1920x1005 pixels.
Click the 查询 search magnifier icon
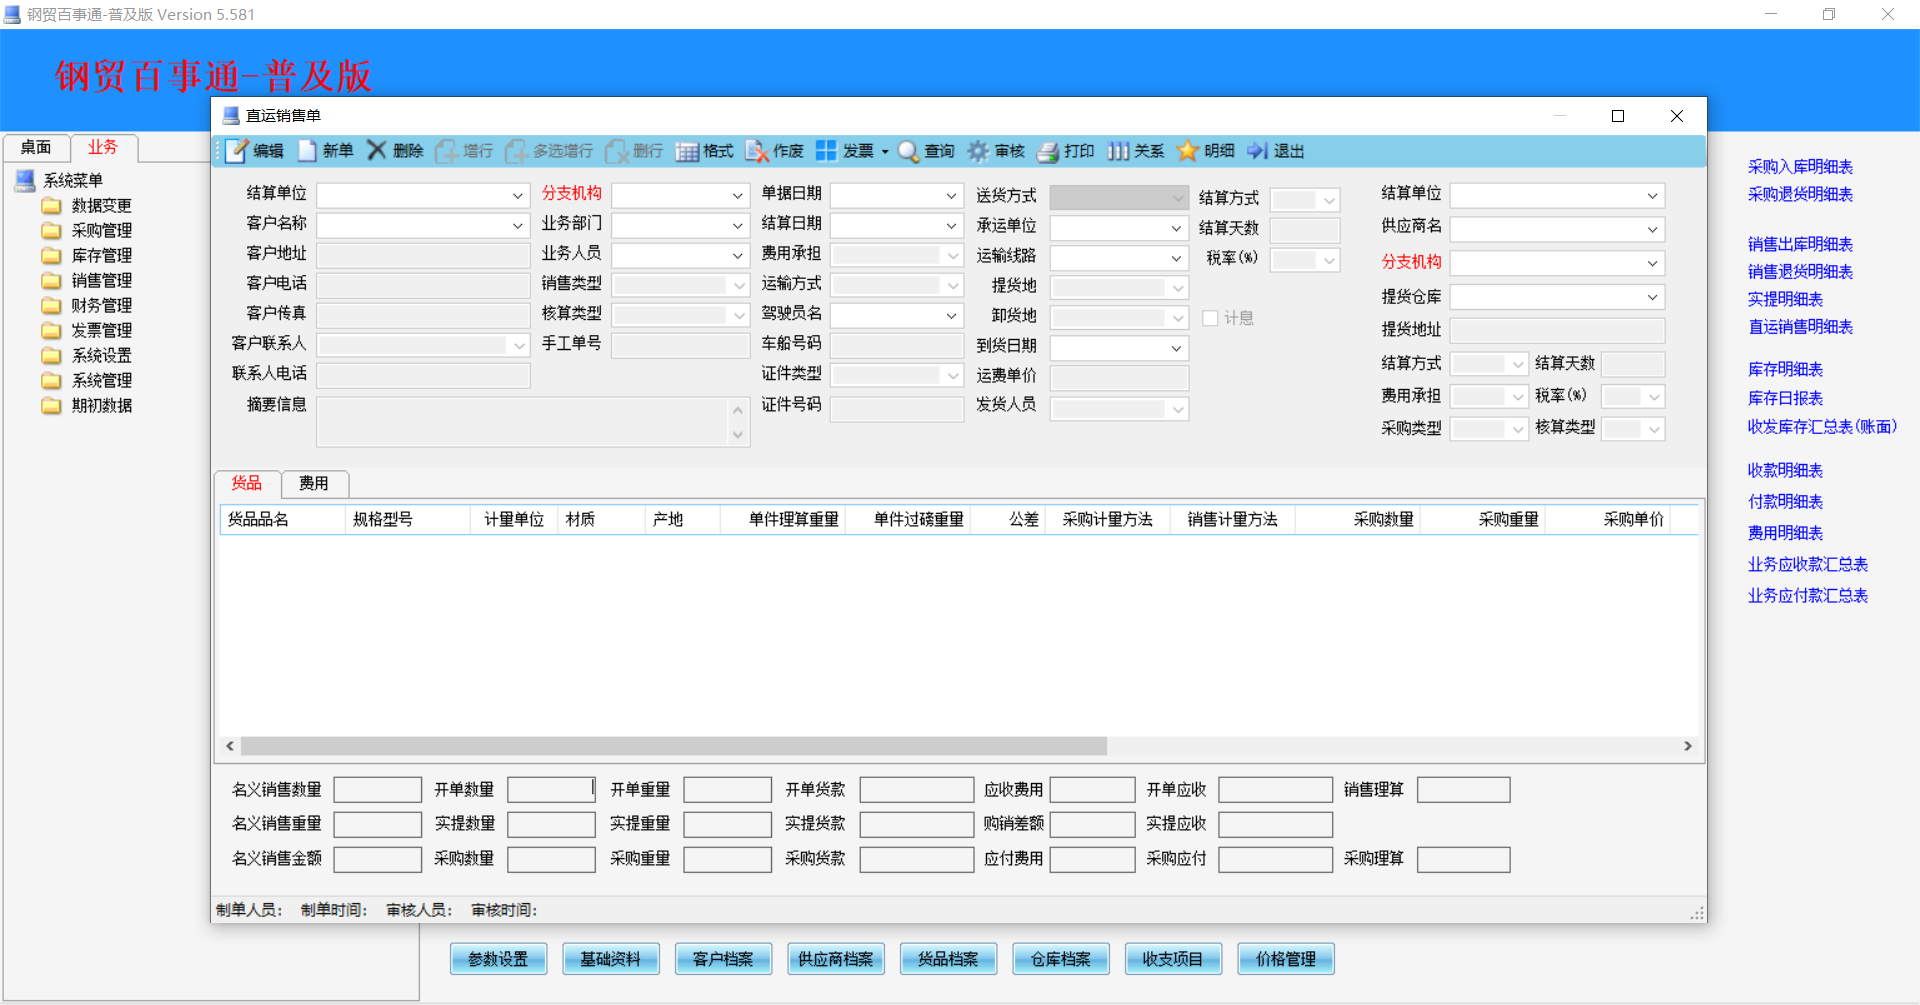tap(925, 151)
